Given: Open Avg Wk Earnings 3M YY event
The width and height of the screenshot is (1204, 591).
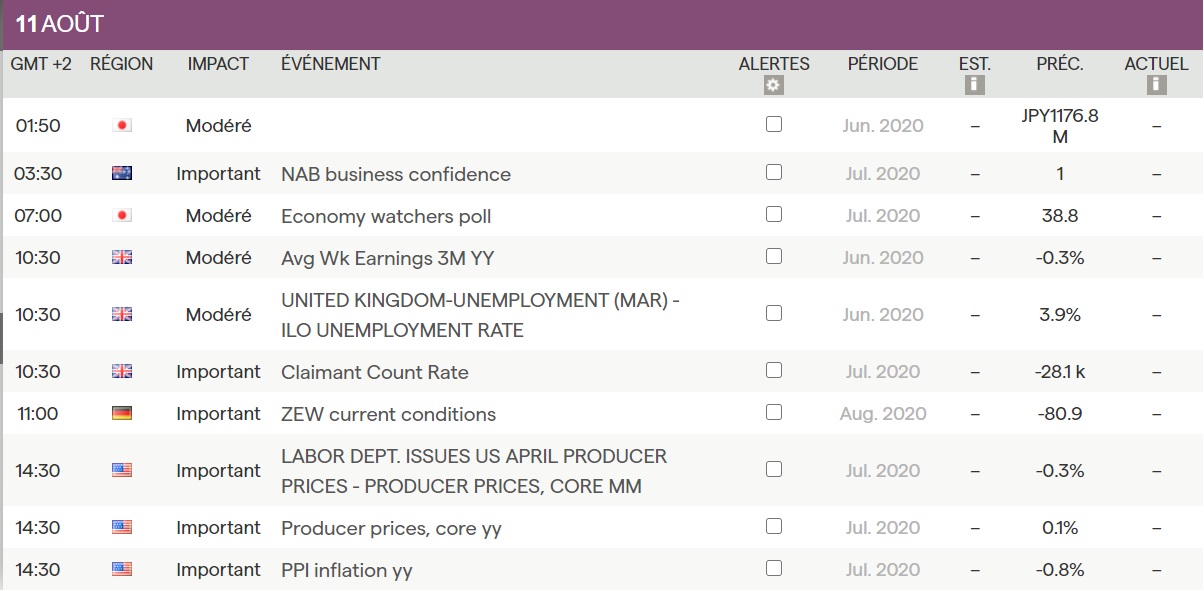Looking at the screenshot, I should point(387,259).
